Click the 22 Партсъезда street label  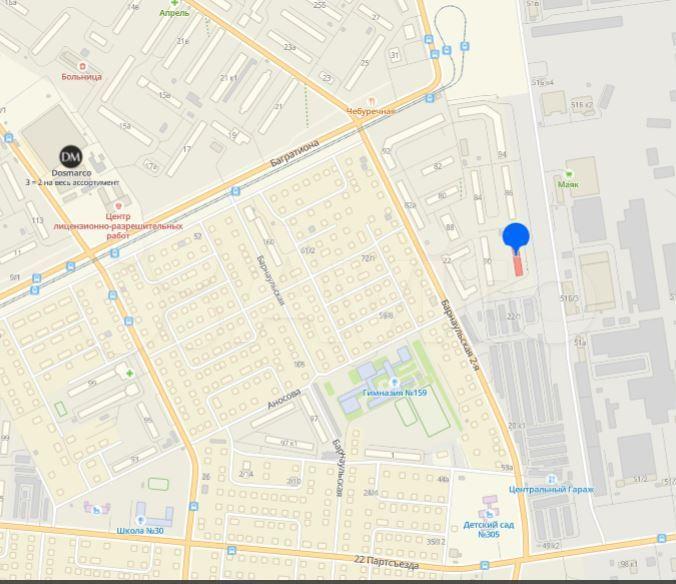click(386, 562)
